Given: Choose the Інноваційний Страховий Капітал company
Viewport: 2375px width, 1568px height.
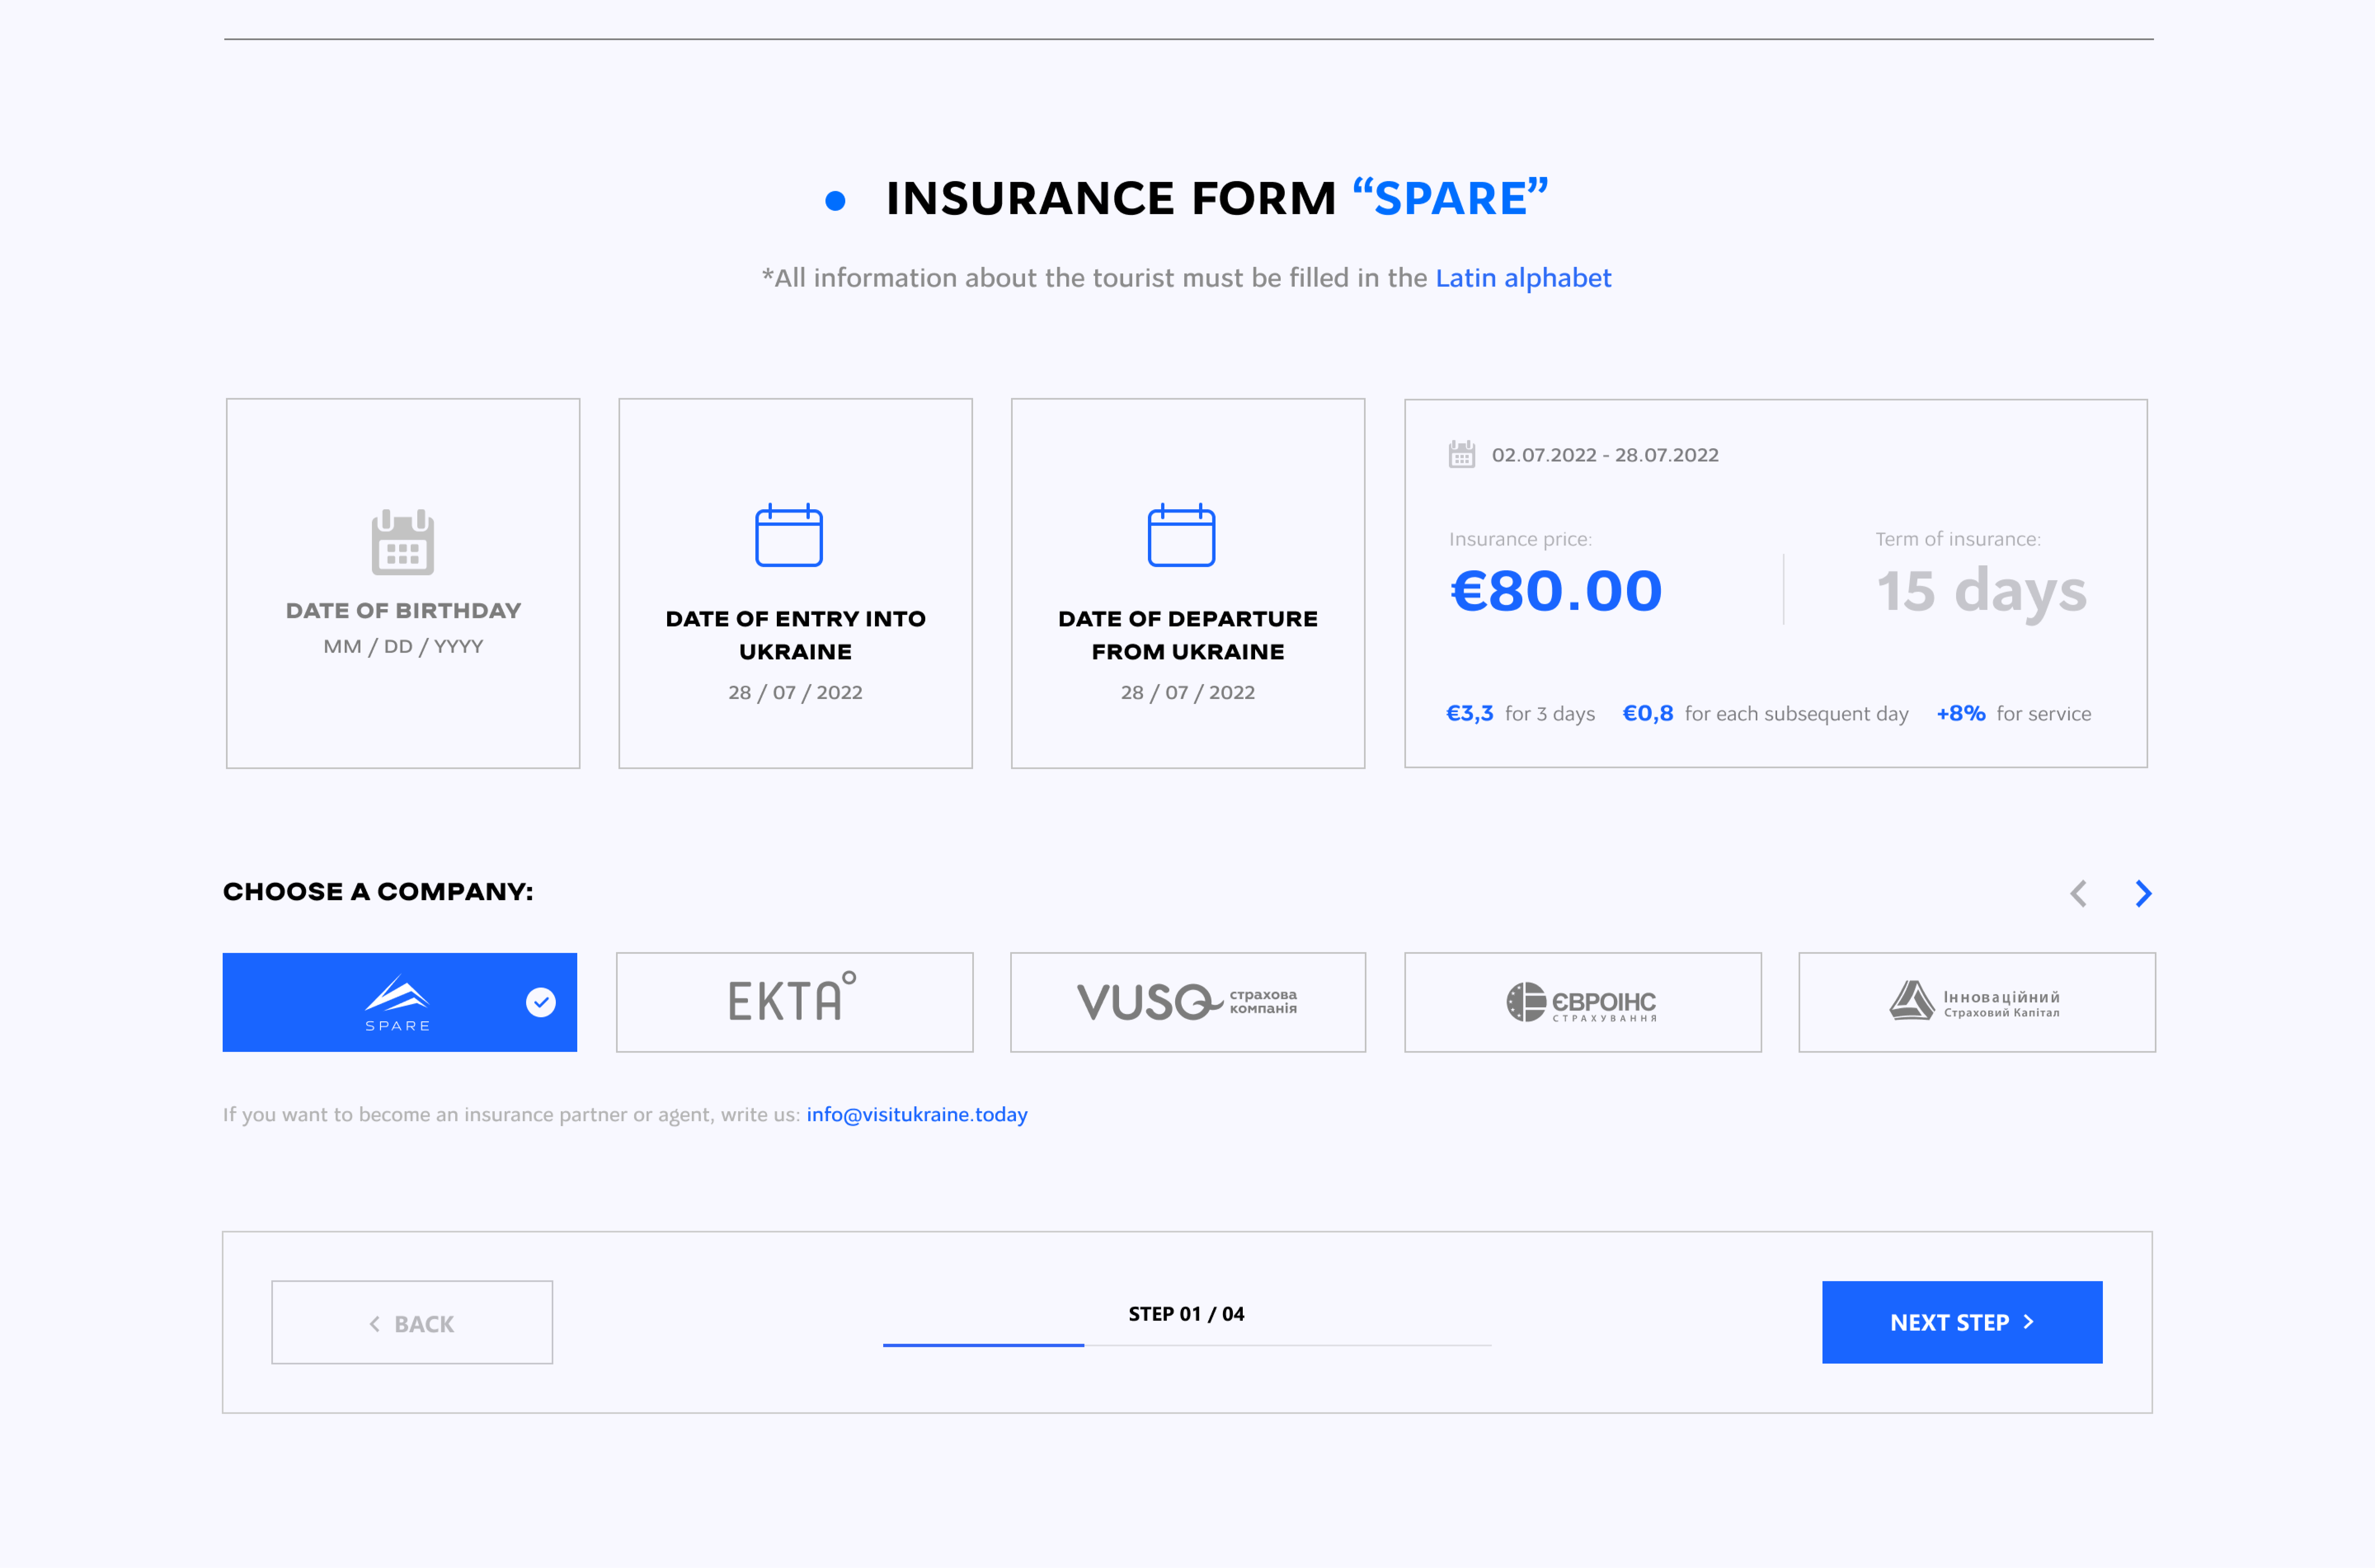Looking at the screenshot, I should [1976, 1001].
